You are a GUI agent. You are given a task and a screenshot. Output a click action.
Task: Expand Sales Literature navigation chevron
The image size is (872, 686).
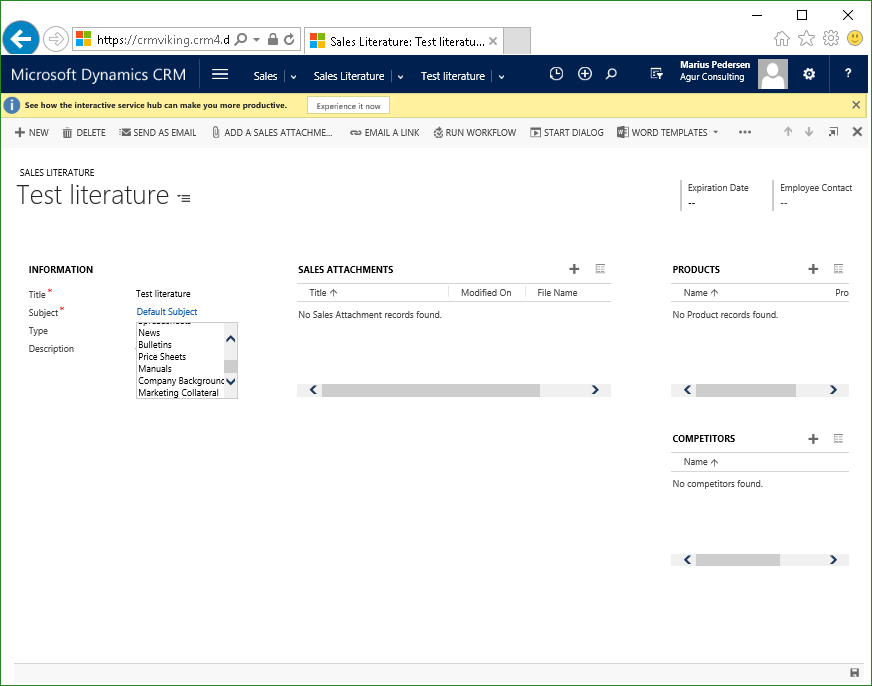coord(400,77)
